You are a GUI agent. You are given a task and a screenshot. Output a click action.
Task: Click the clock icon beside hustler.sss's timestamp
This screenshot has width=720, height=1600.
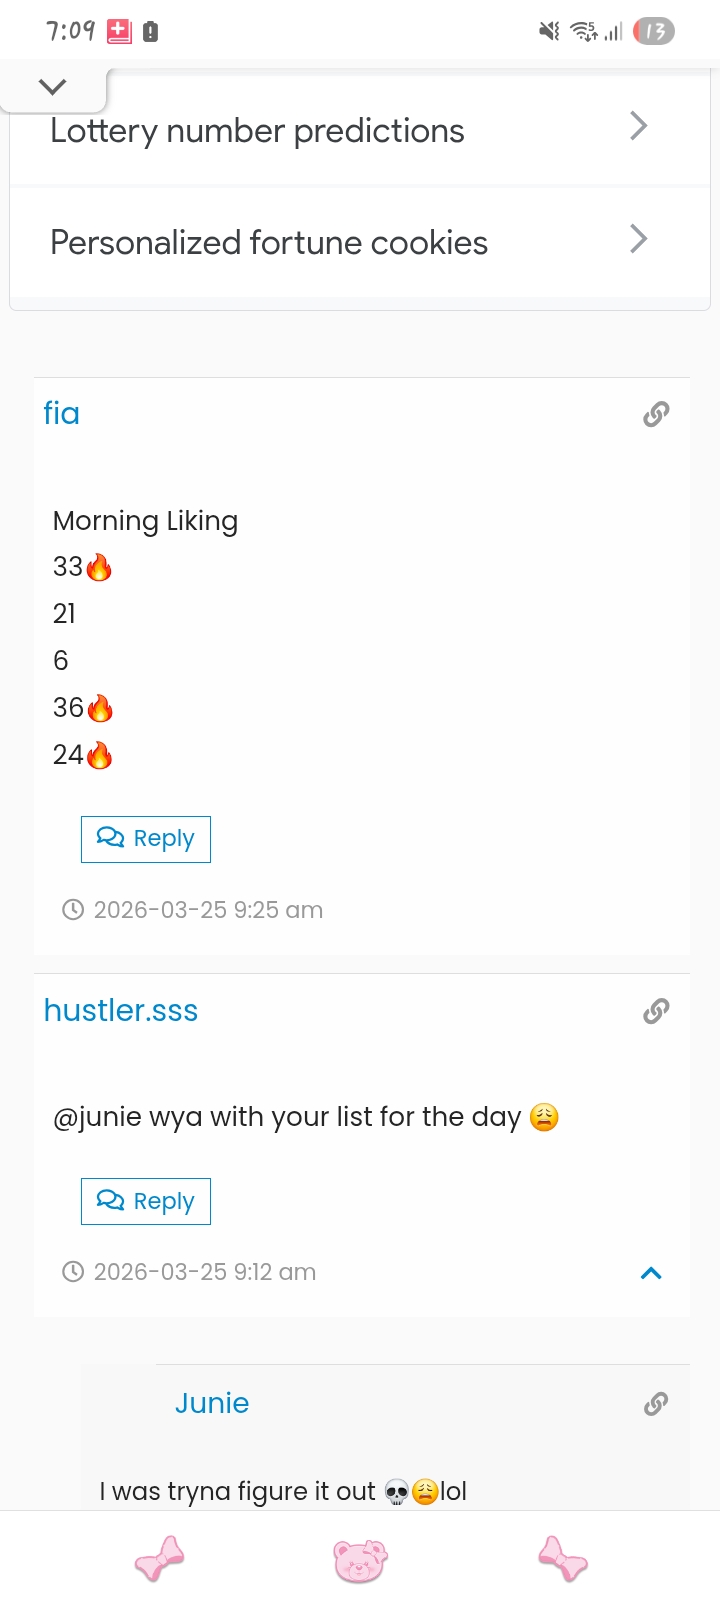(x=72, y=1271)
